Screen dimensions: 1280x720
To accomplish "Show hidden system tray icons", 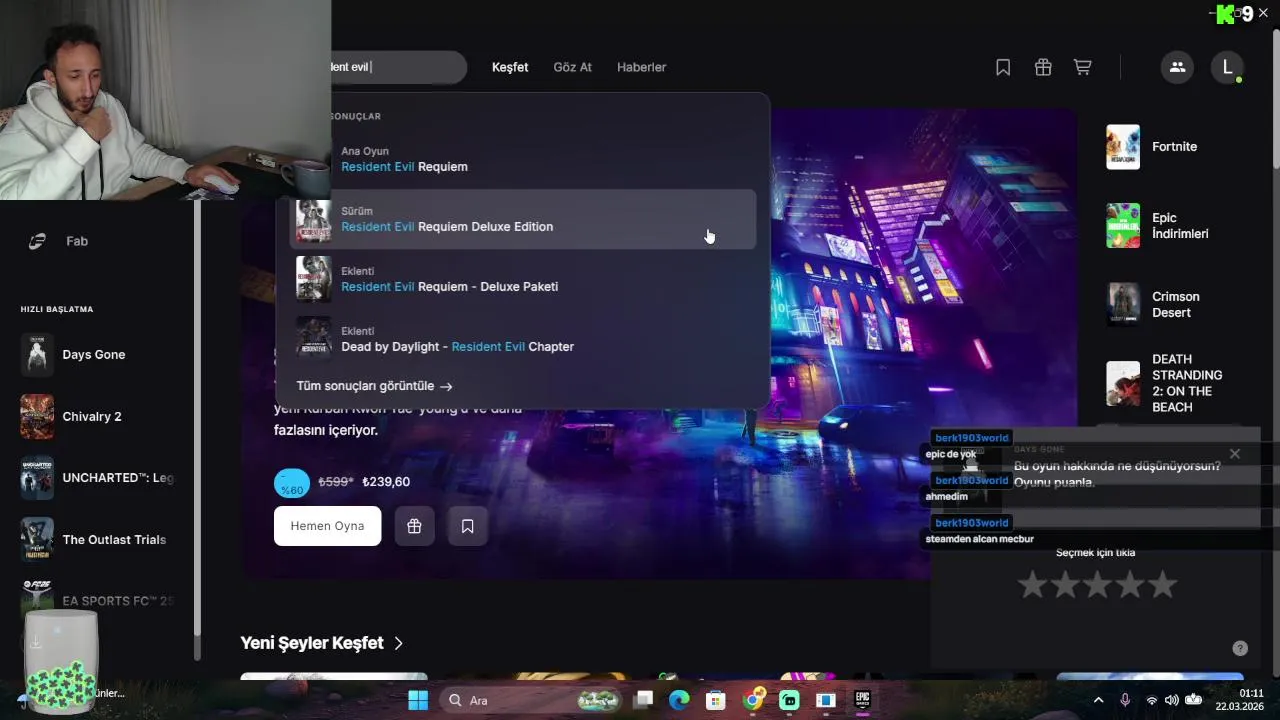I will [1098, 700].
